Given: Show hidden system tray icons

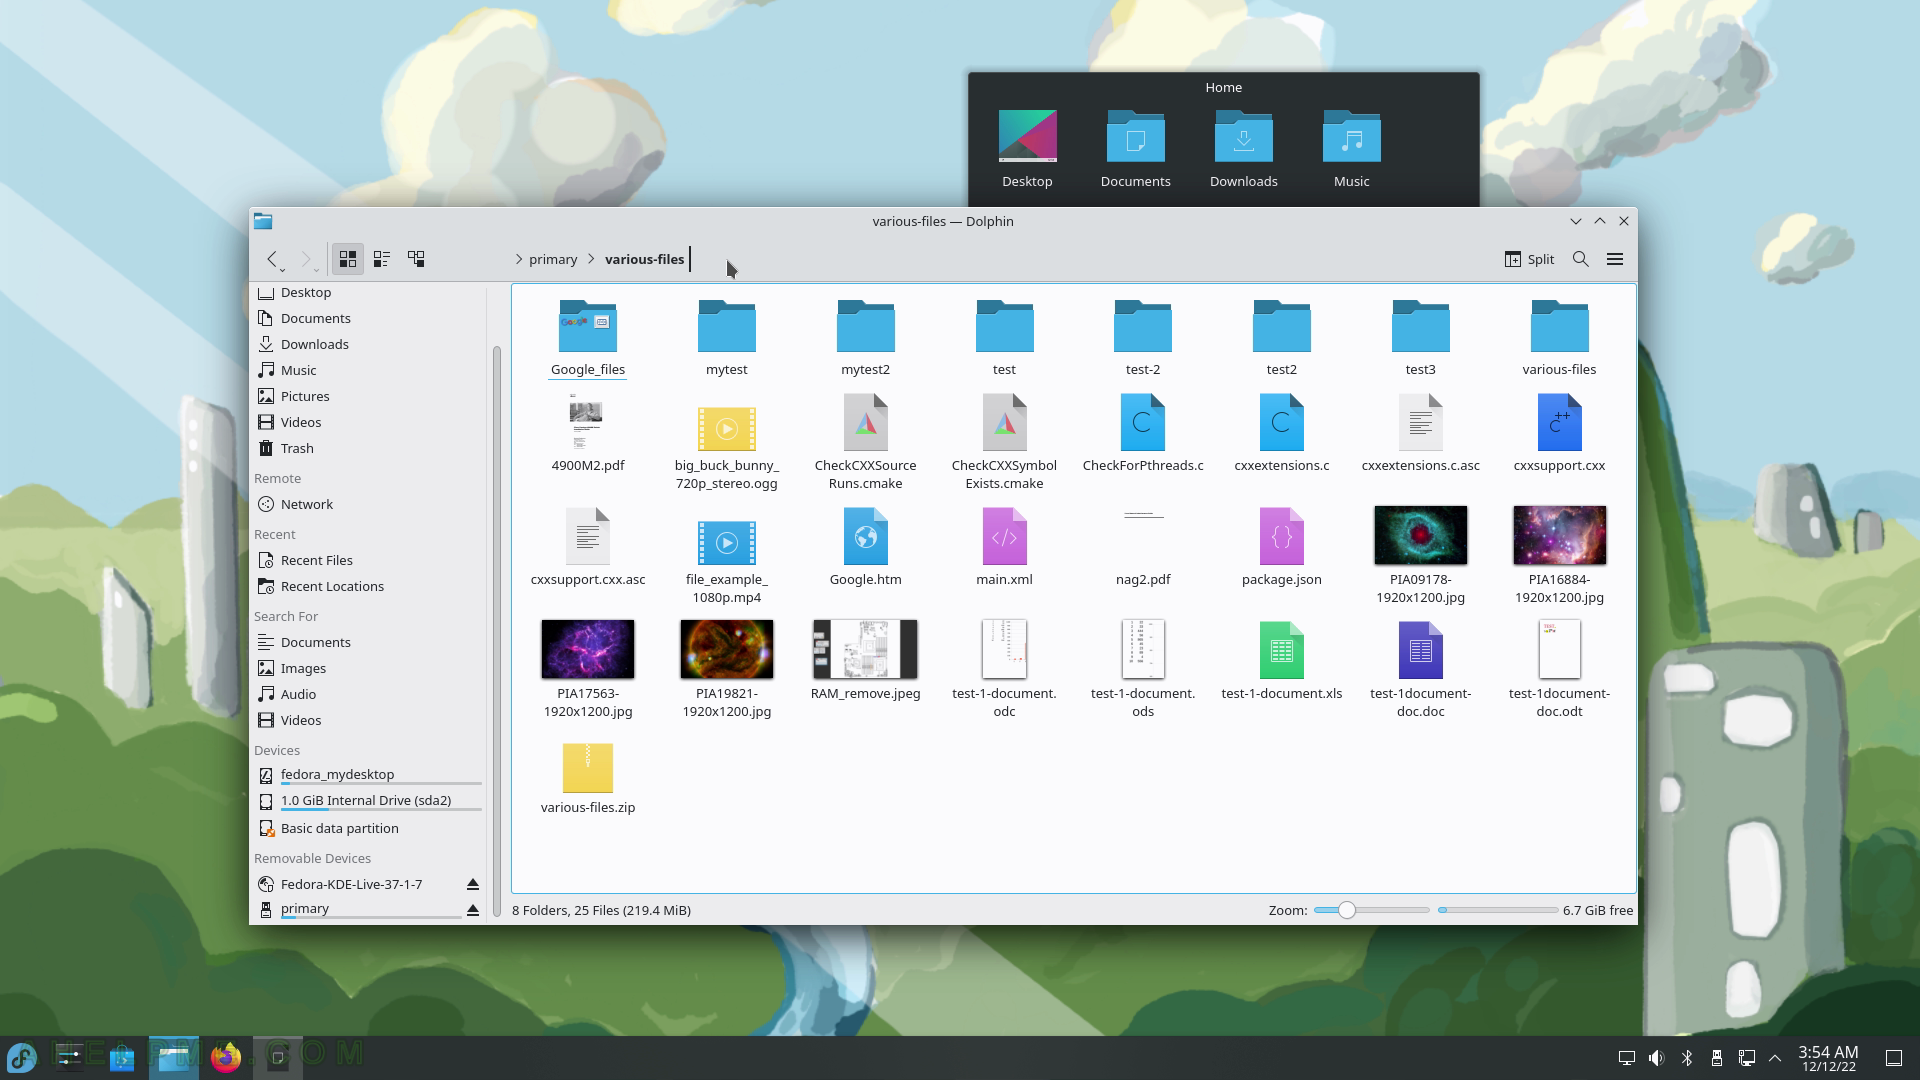Looking at the screenshot, I should [1775, 1058].
